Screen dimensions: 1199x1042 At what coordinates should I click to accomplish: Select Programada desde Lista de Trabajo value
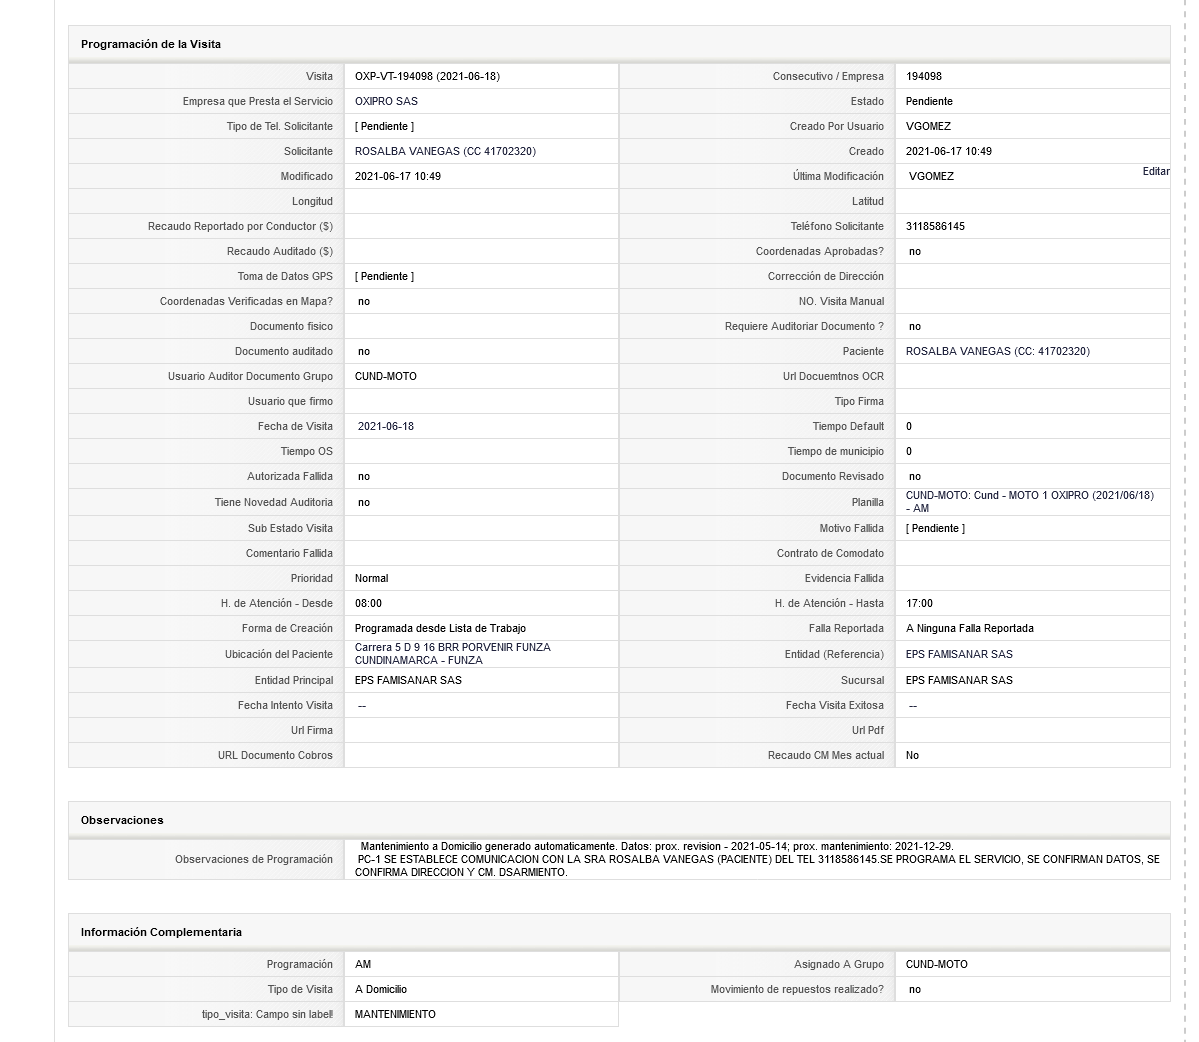[x=440, y=628]
